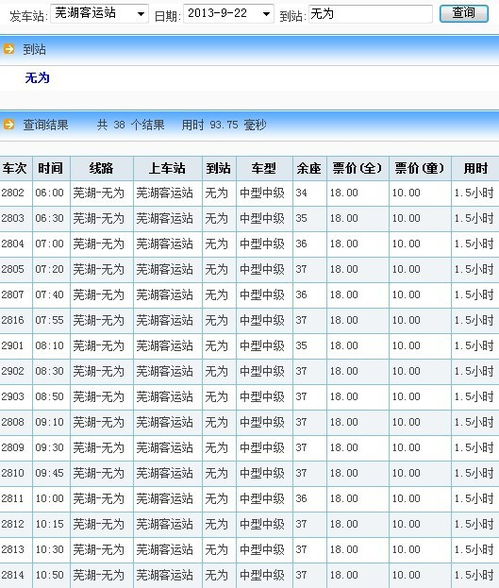Select train number 2811
The width and height of the screenshot is (499, 588).
(x=13, y=499)
